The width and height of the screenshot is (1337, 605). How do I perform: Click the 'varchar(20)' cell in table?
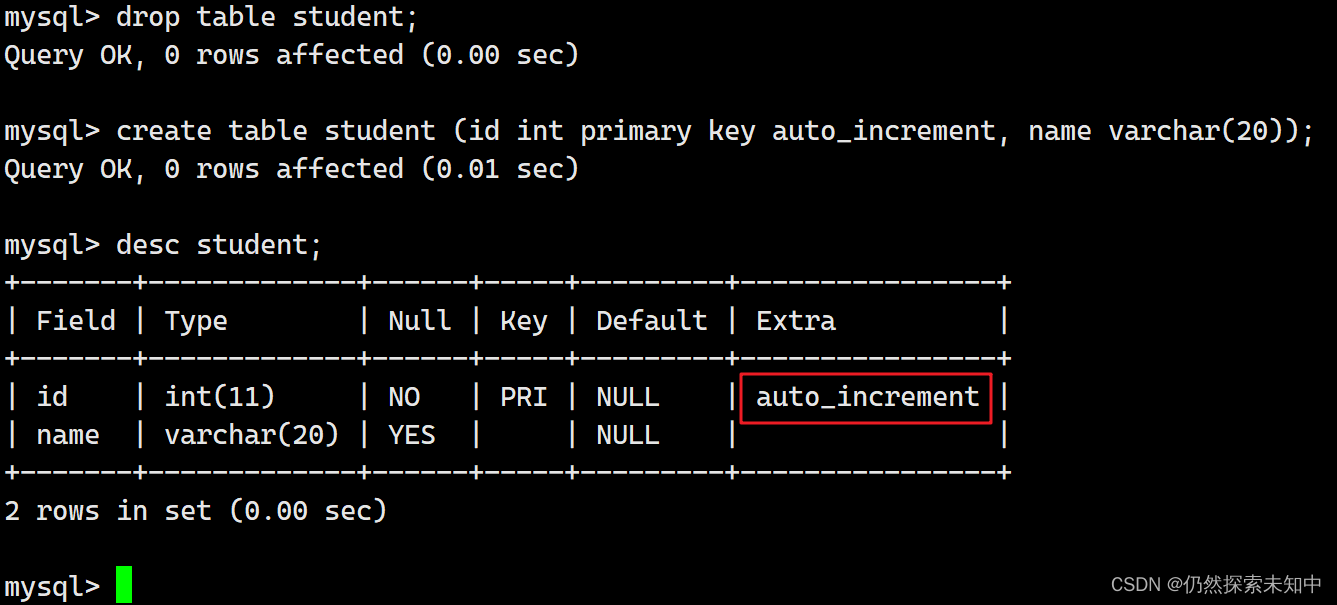[251, 435]
